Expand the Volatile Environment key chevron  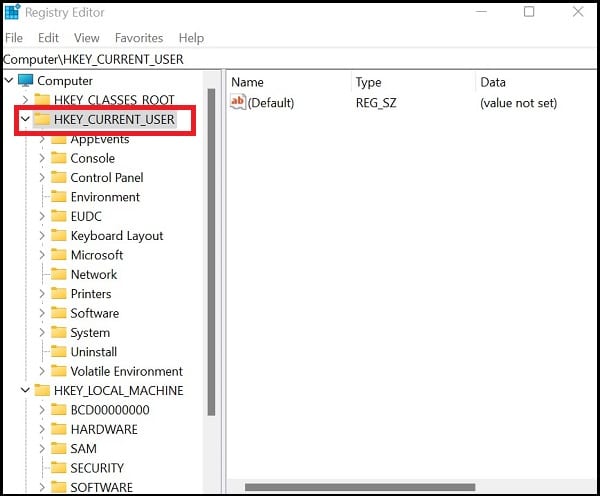click(42, 371)
